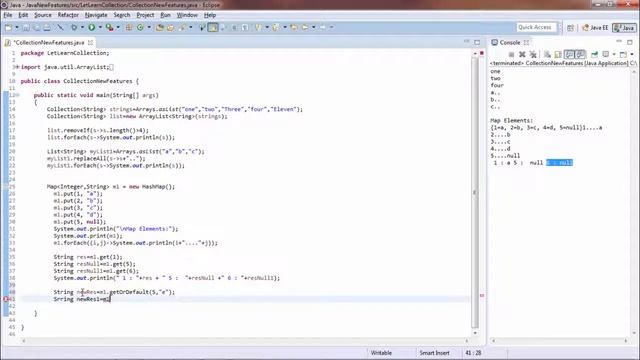Open the Refactor menu
The height and width of the screenshot is (360, 640).
click(68, 15)
